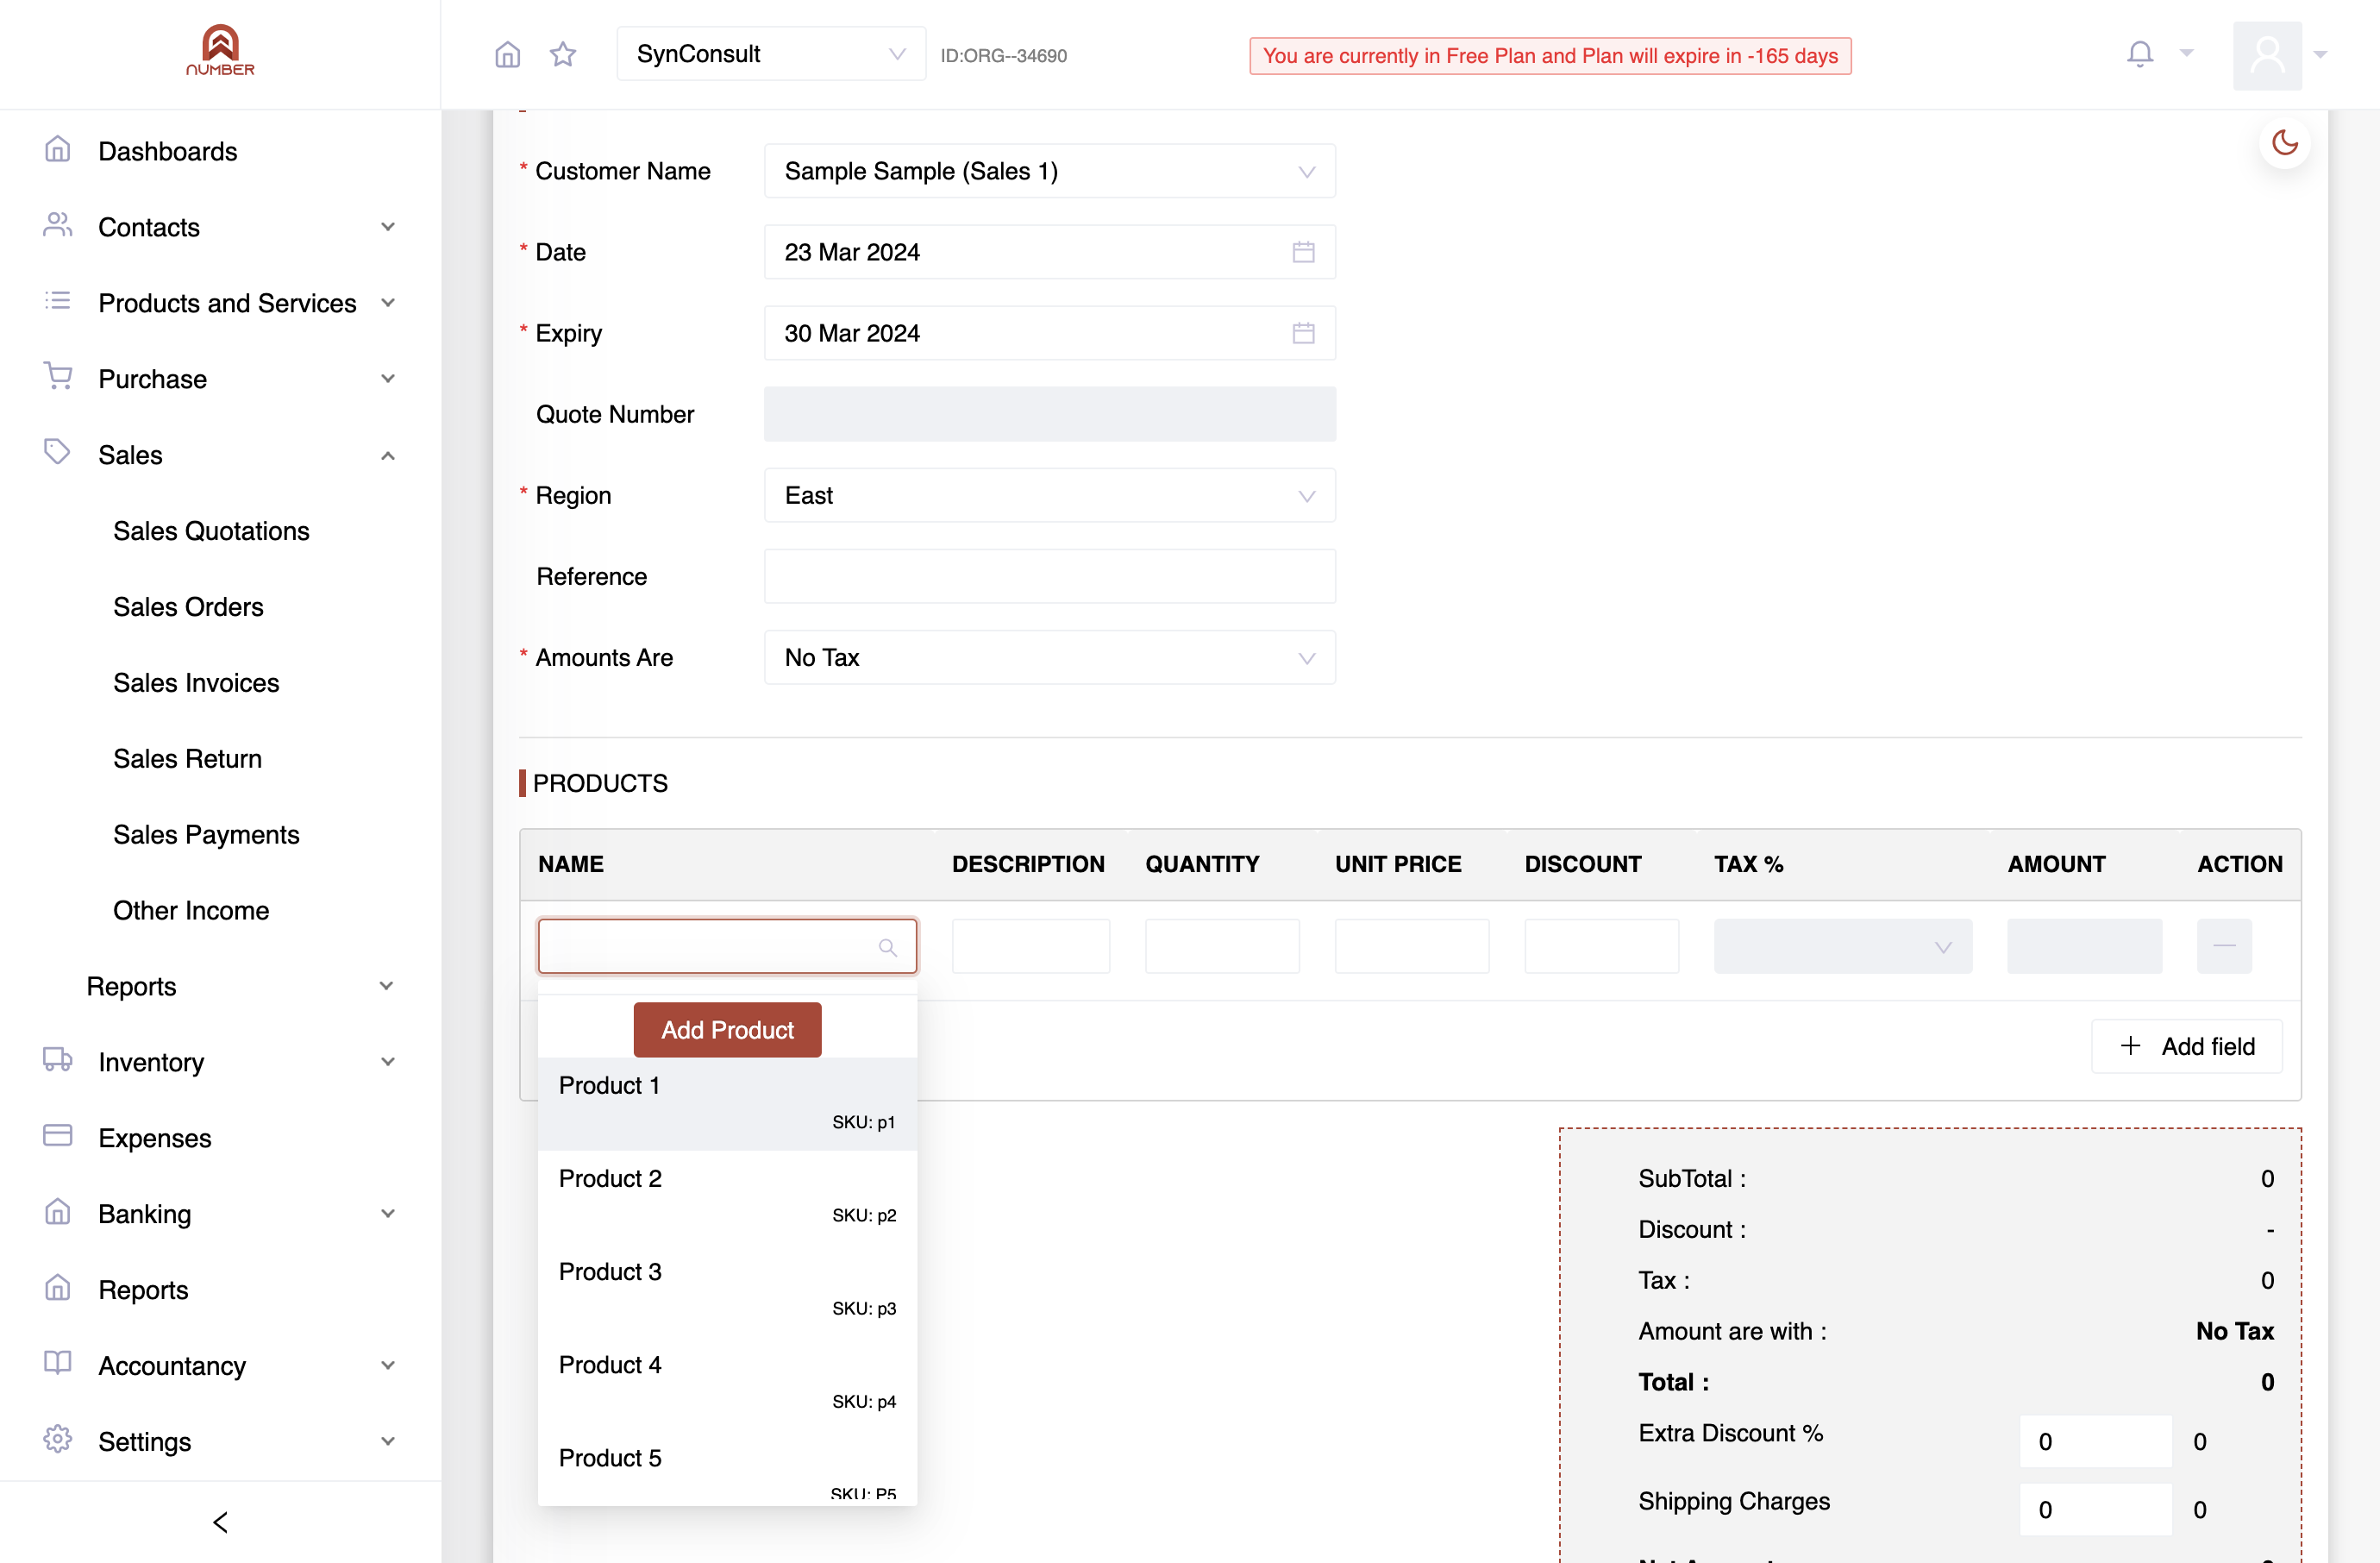Click the Accountancy book icon
The height and width of the screenshot is (1563, 2380).
click(58, 1364)
